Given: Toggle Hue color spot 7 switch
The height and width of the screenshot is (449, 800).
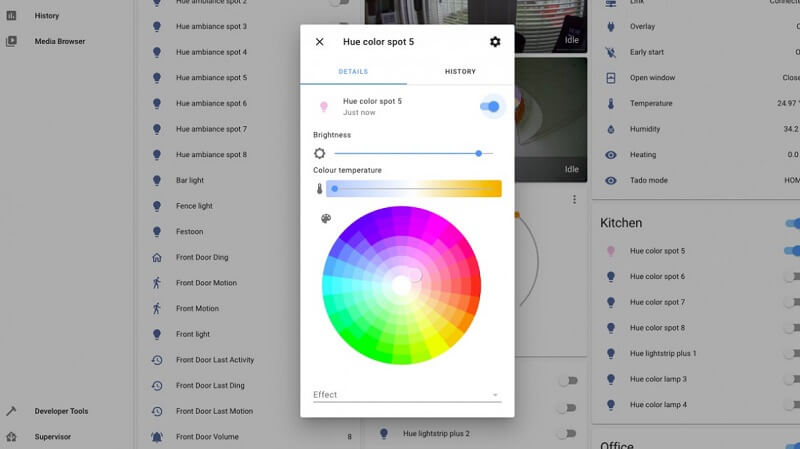Looking at the screenshot, I should pos(791,302).
